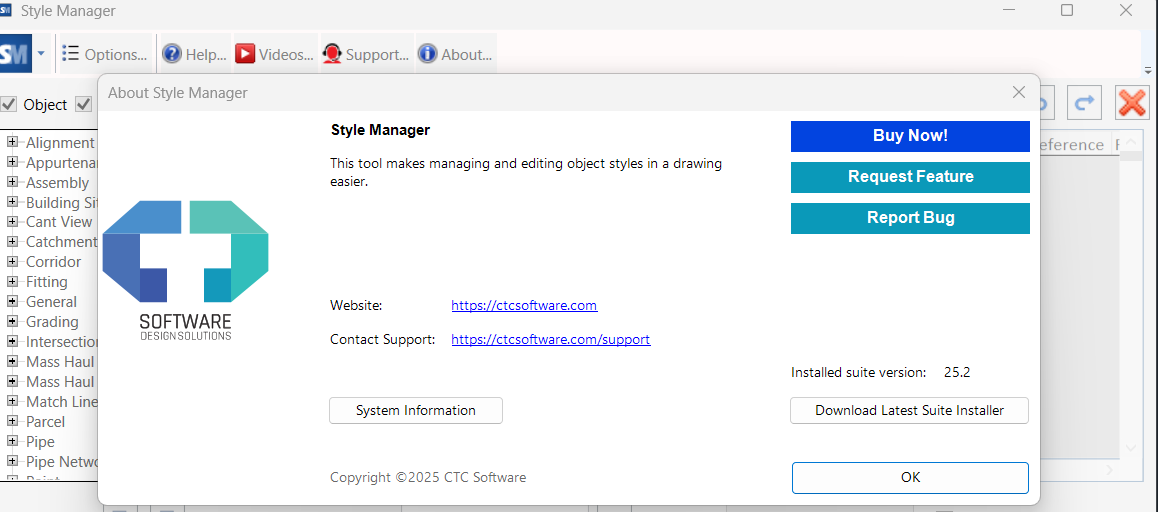Viewport: 1158px width, 512px height.
Task: Expand the Pipe Network tree node
Action: click(x=13, y=461)
